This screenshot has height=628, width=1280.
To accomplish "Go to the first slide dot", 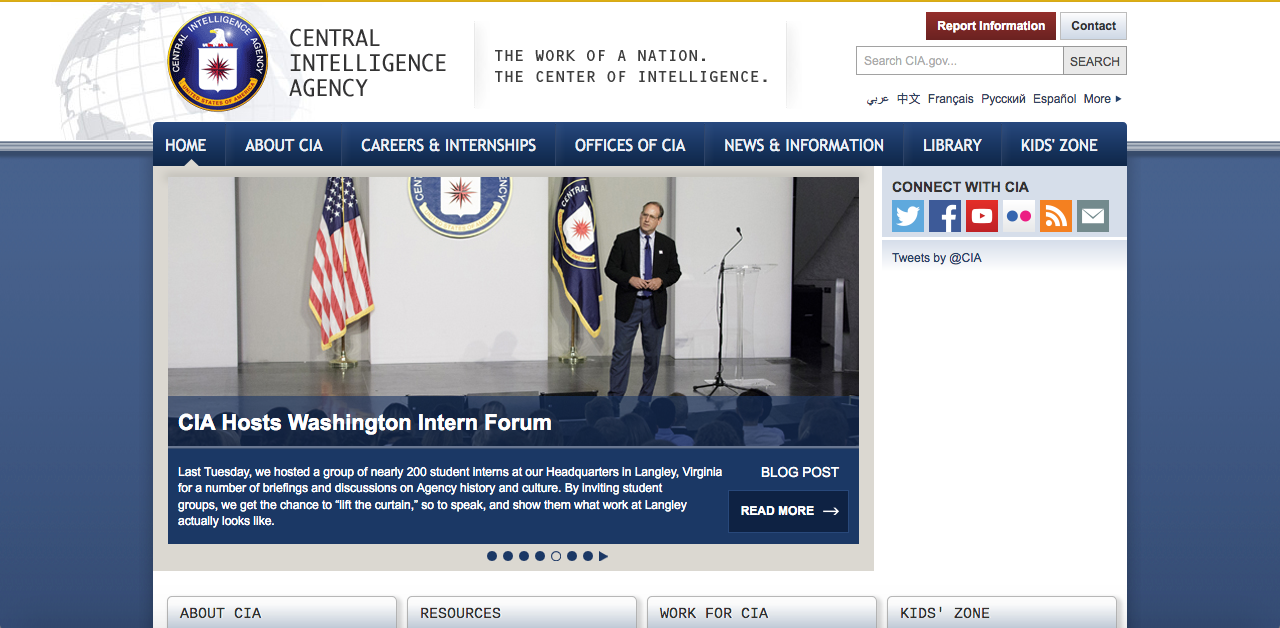I will point(492,556).
